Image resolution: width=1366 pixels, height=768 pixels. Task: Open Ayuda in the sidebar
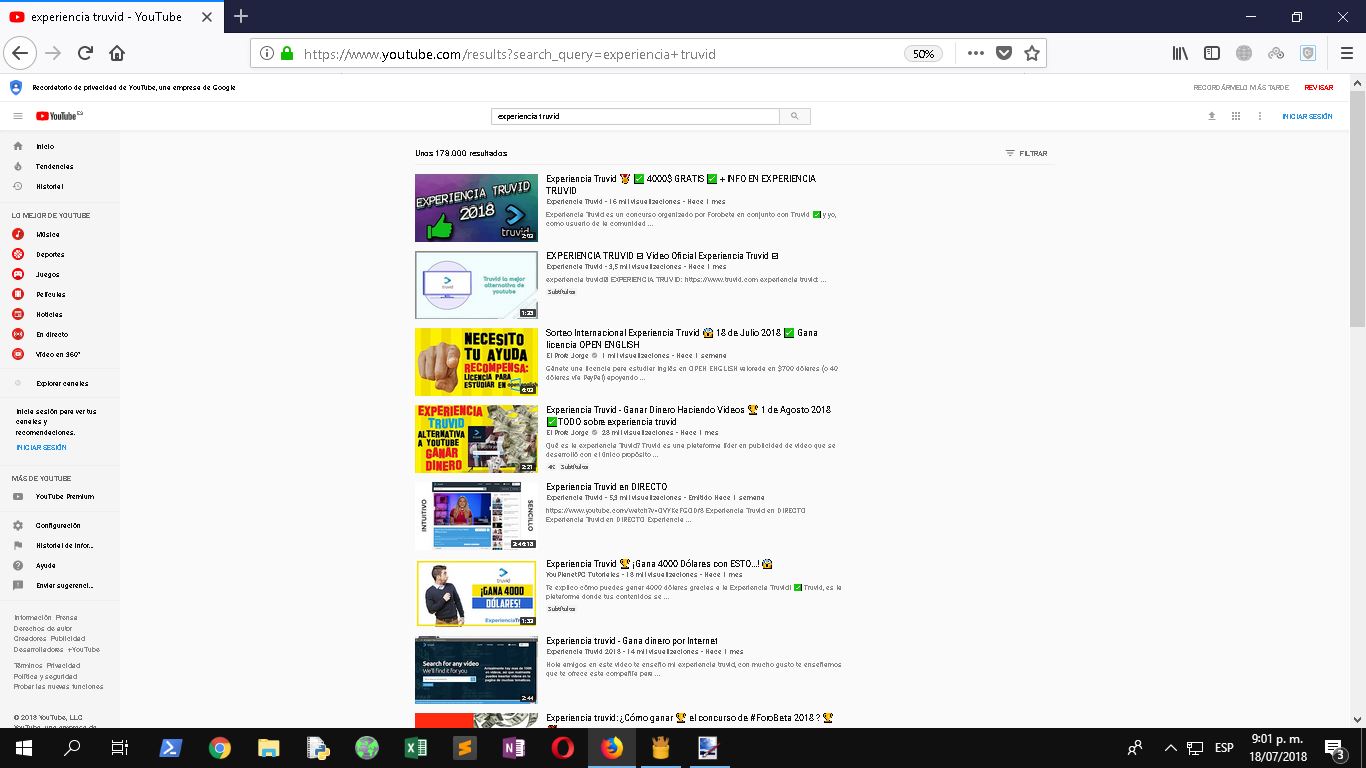(x=60, y=565)
